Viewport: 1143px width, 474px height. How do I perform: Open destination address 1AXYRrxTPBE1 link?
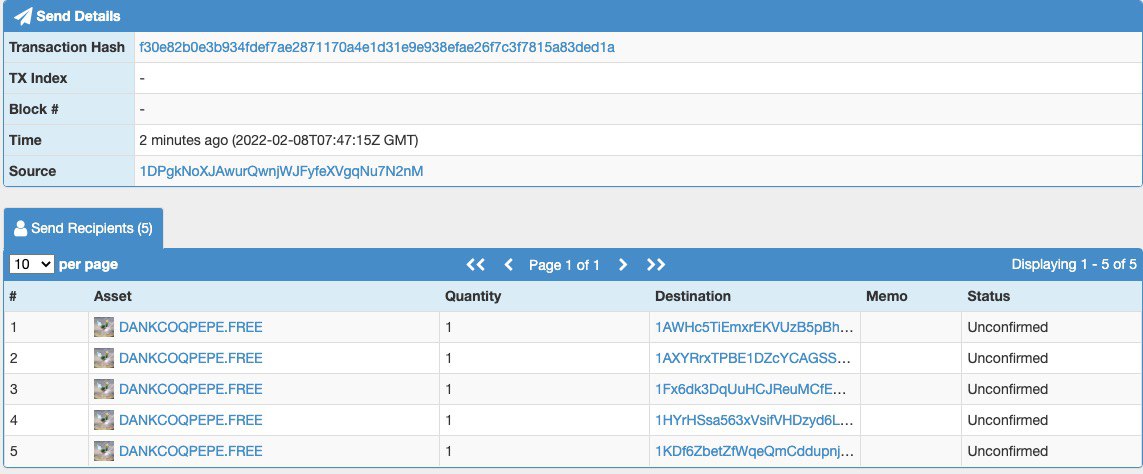pos(754,358)
